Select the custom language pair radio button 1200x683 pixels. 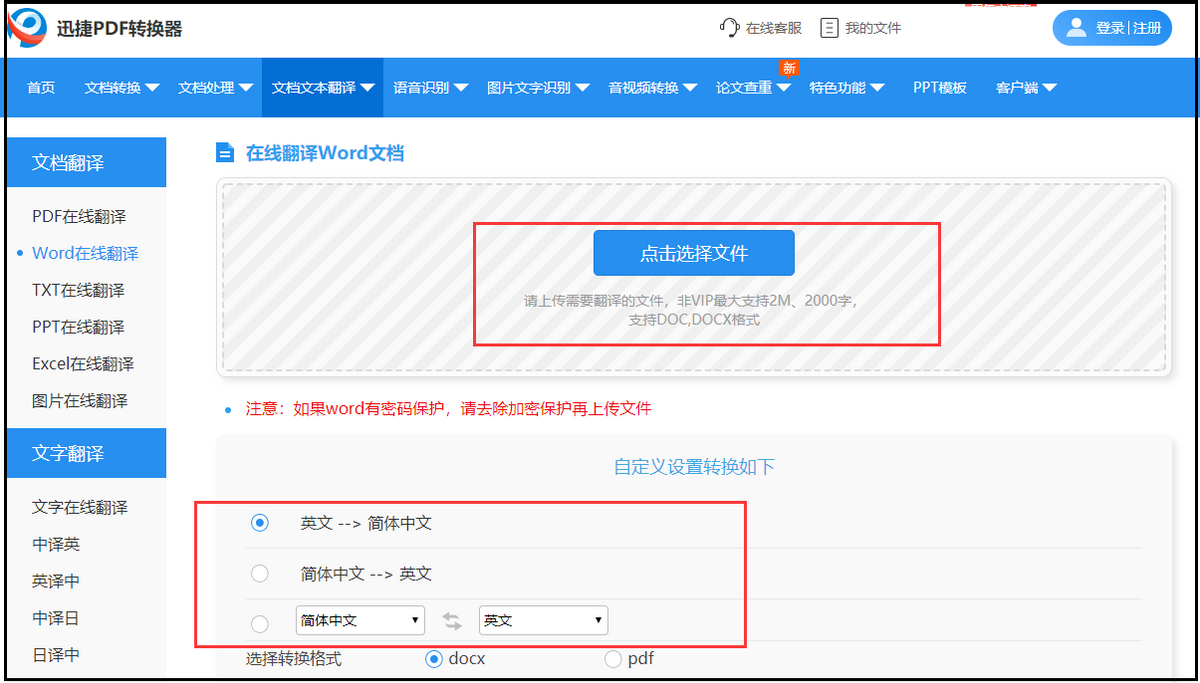260,624
